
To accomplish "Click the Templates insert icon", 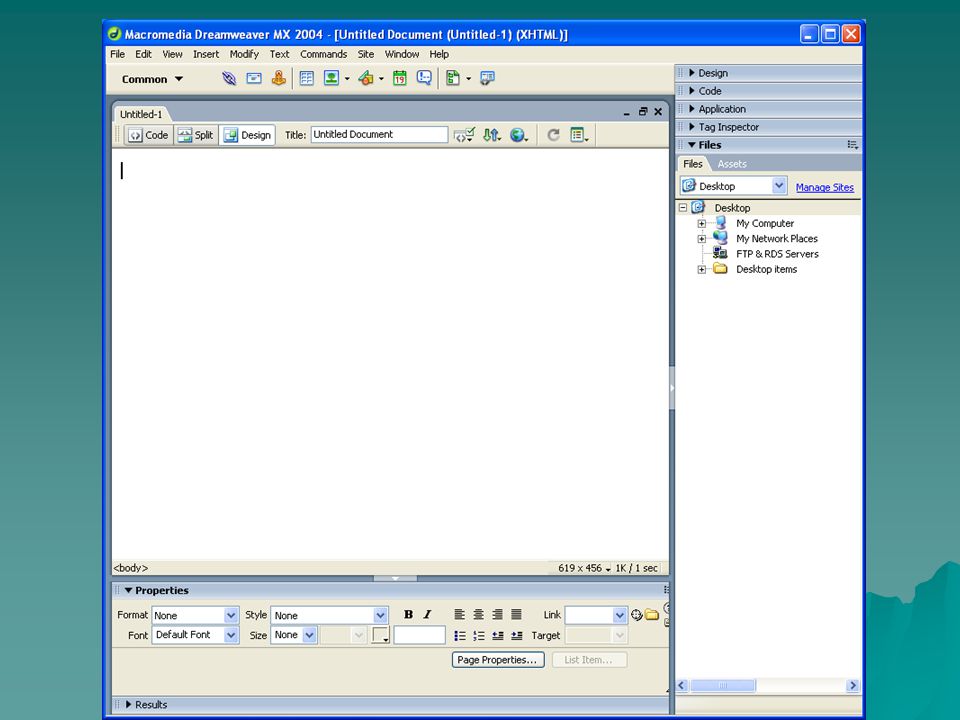I will 453,78.
